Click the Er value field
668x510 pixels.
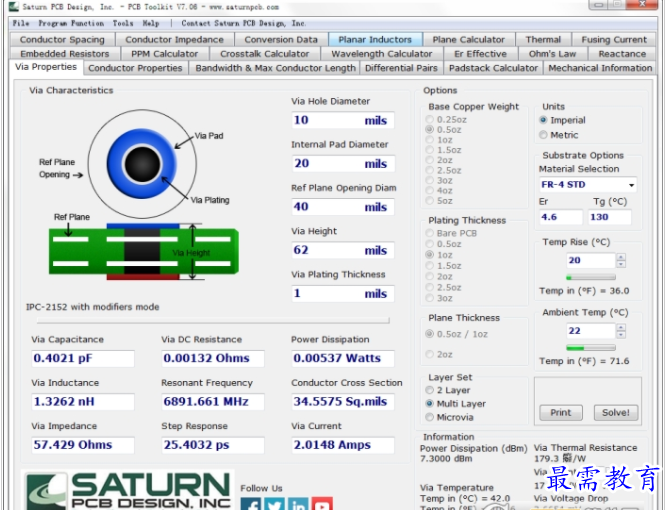coord(561,217)
